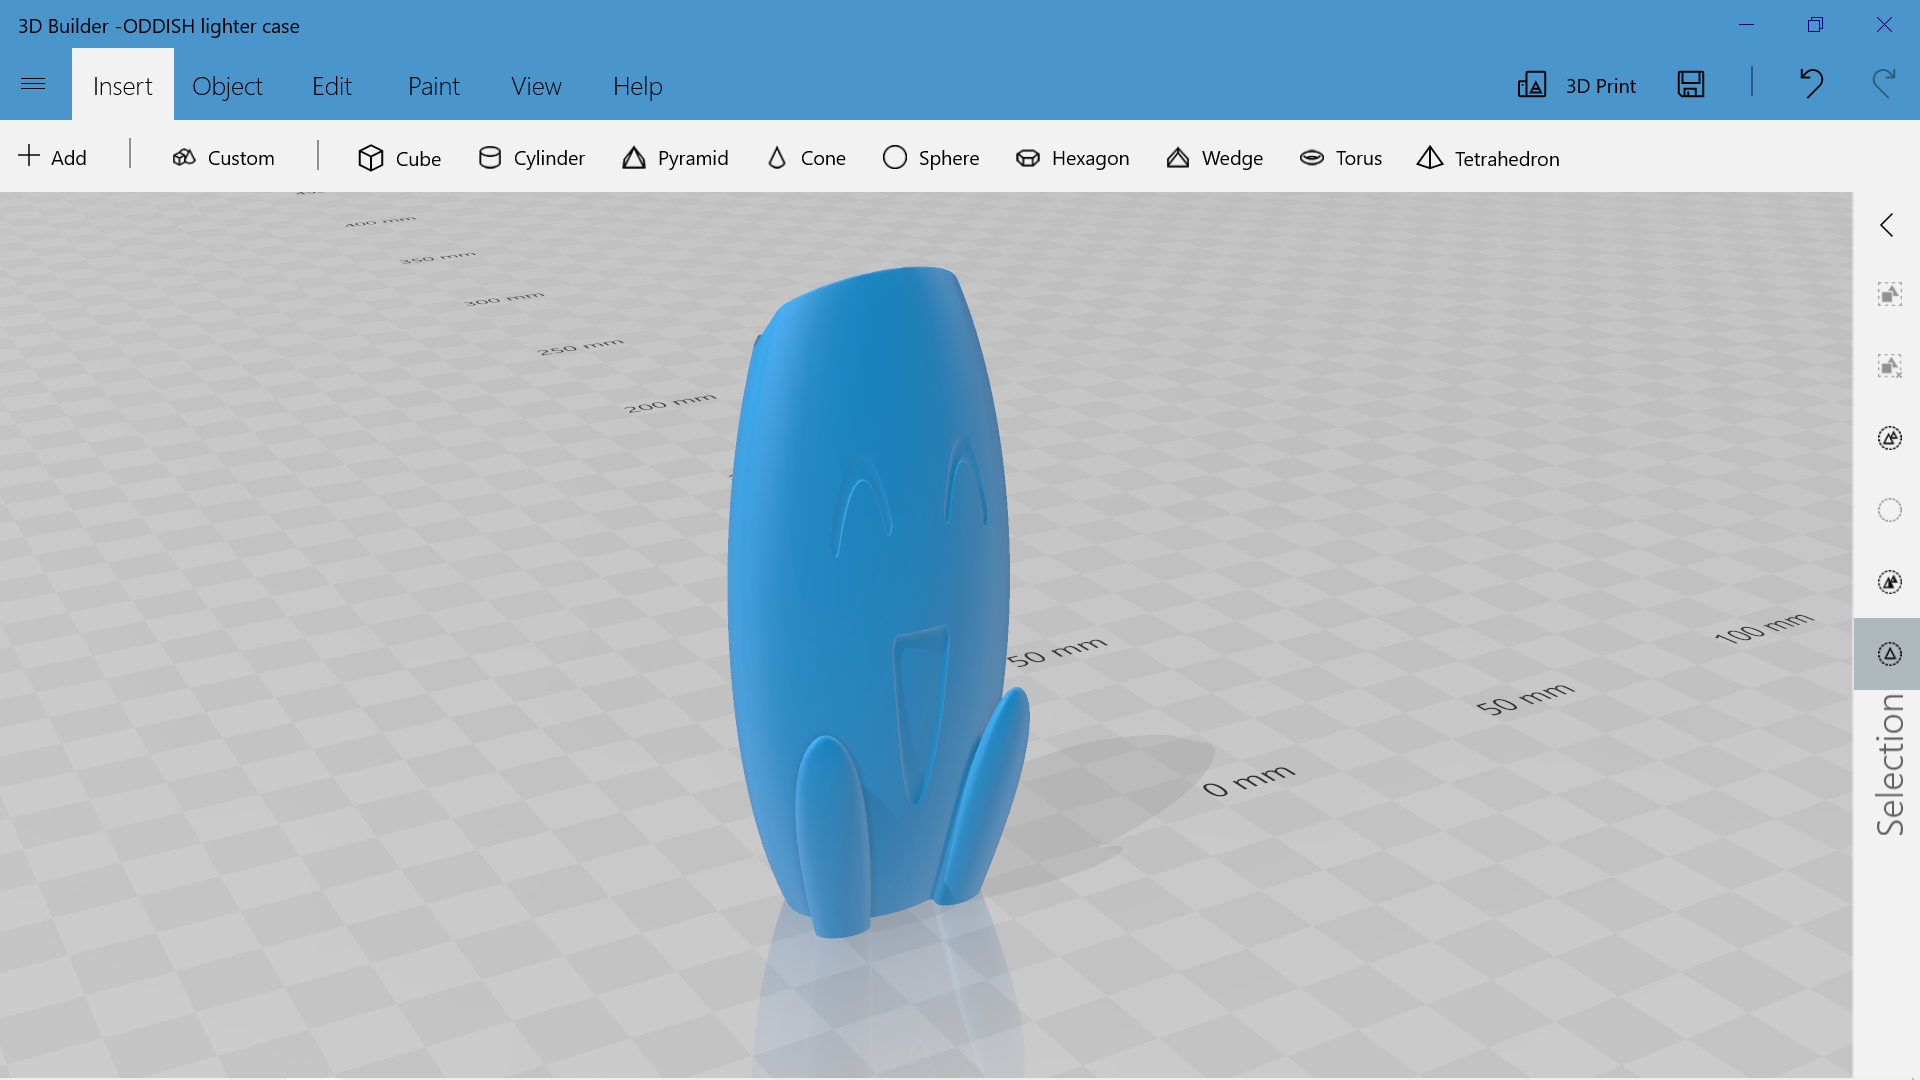
Task: Click the 3D Print button
Action: (1577, 85)
